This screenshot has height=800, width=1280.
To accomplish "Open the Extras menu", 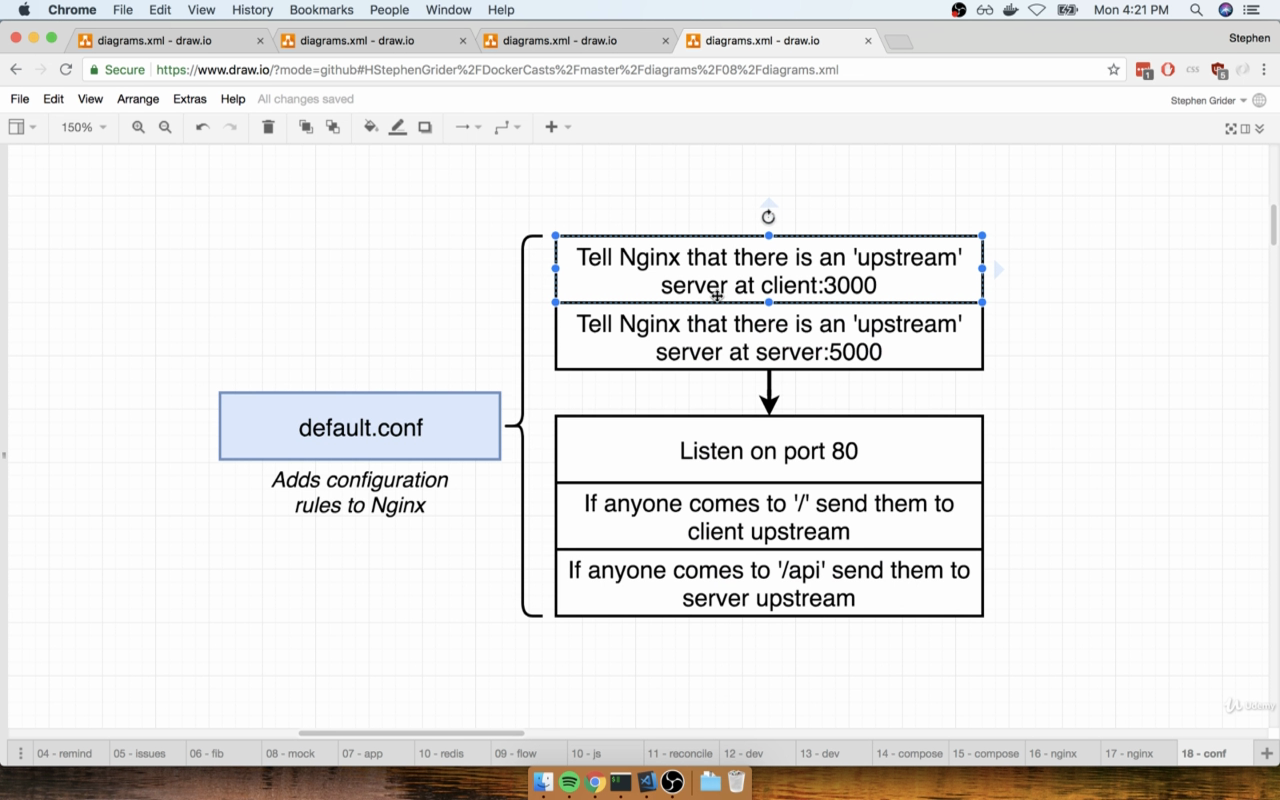I will (x=190, y=99).
